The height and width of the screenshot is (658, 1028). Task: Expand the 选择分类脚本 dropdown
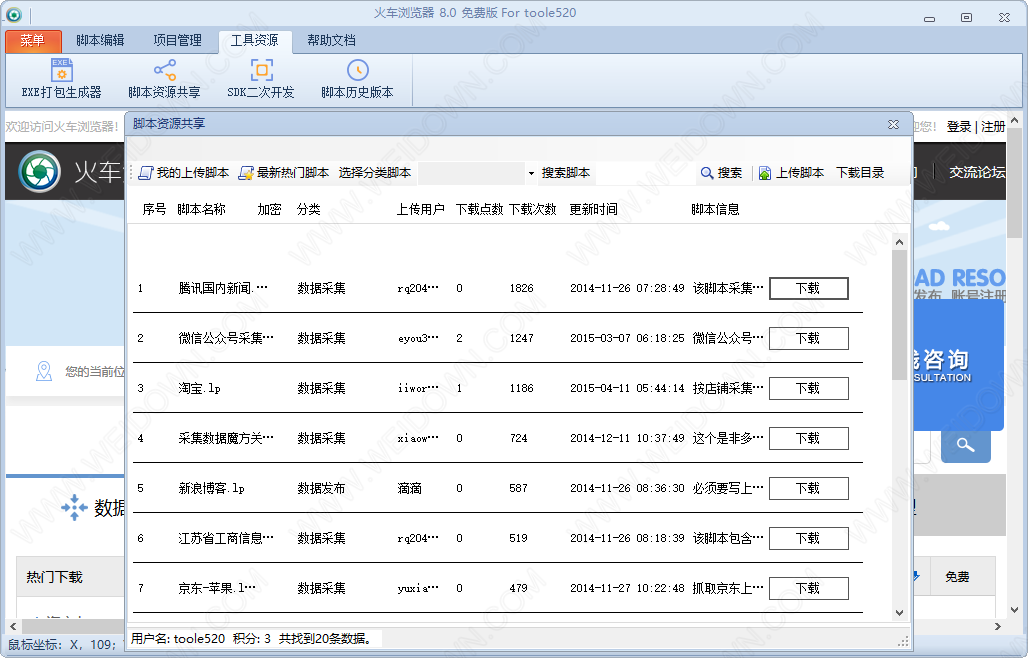point(530,173)
